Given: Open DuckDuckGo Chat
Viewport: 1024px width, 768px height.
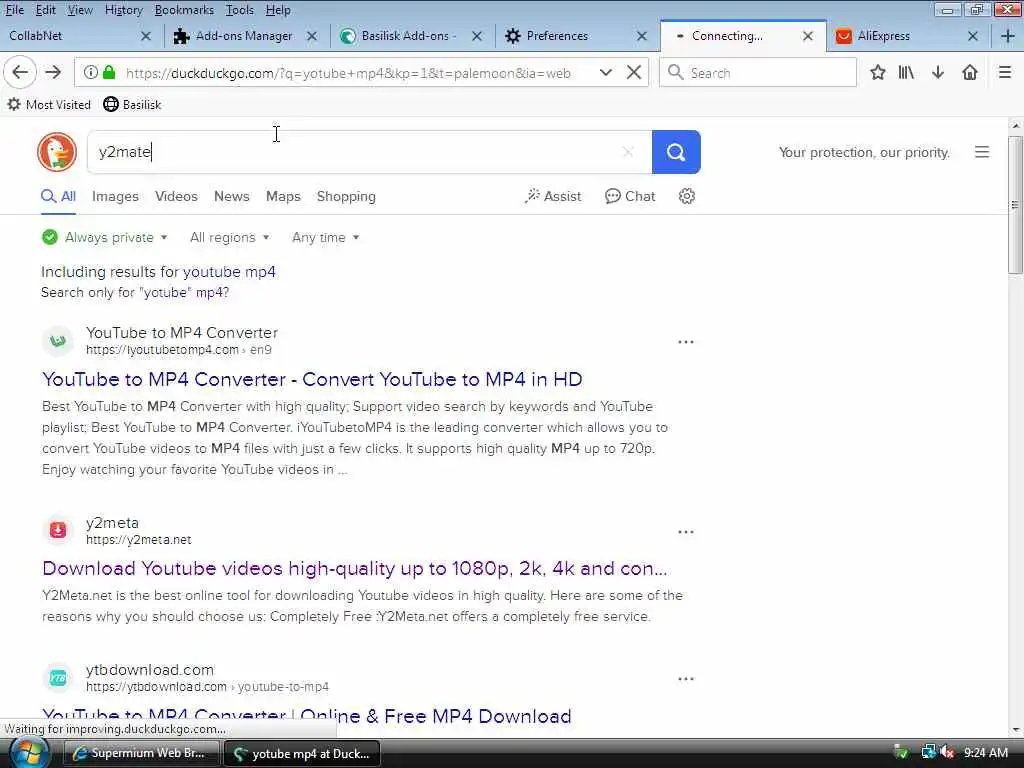Looking at the screenshot, I should coord(630,196).
